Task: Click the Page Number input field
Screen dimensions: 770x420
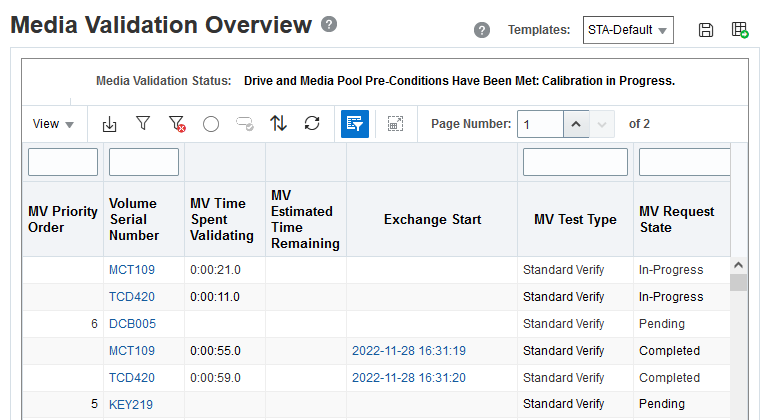Action: tap(540, 124)
